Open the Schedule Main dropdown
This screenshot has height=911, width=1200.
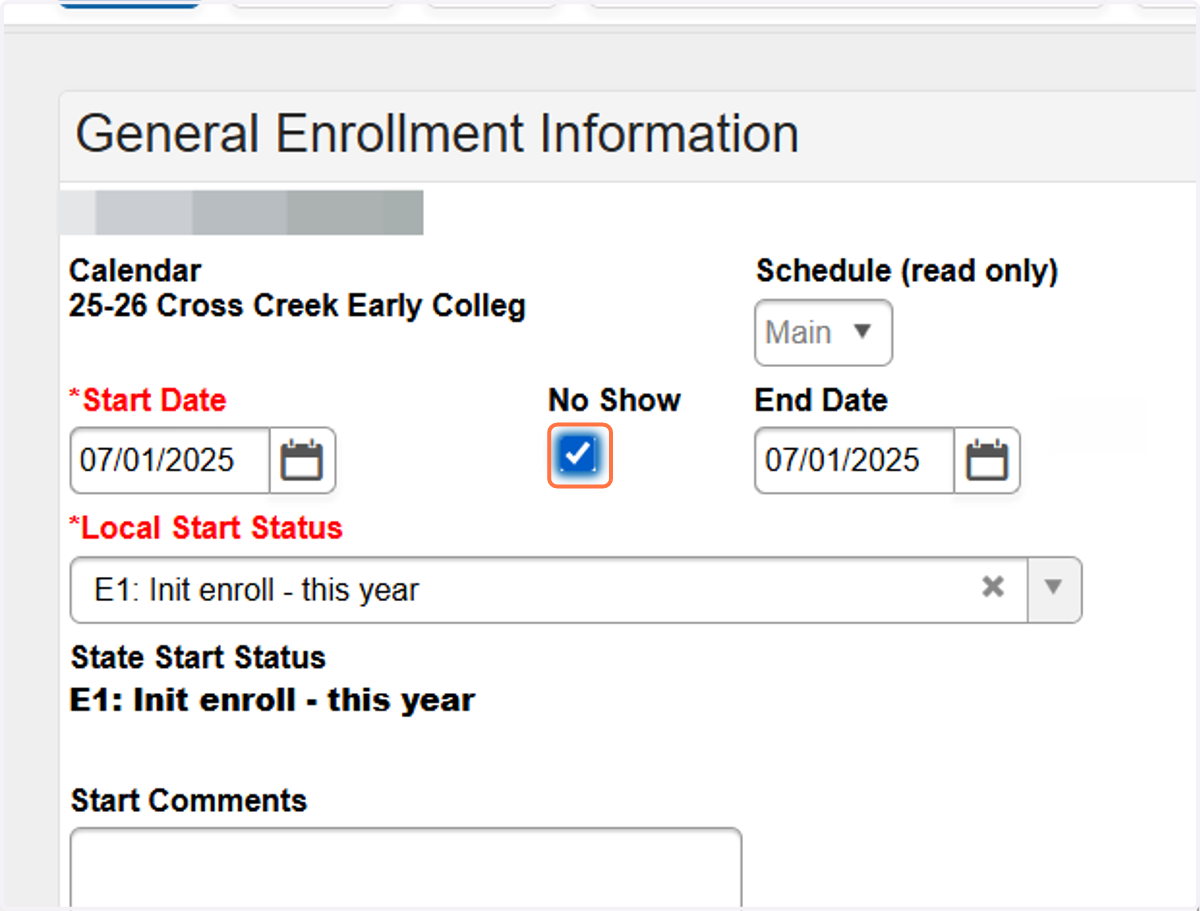point(823,332)
